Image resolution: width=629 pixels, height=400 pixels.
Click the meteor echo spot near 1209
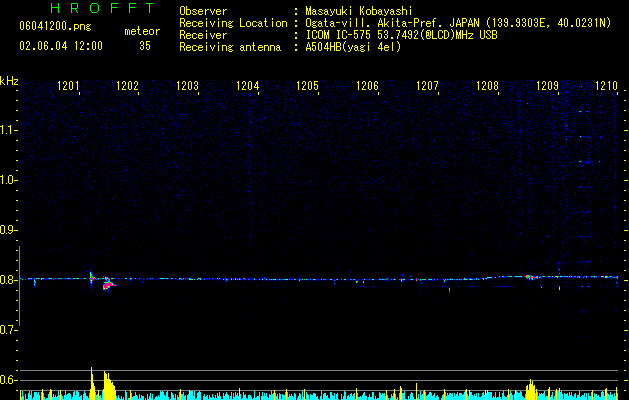click(x=530, y=277)
